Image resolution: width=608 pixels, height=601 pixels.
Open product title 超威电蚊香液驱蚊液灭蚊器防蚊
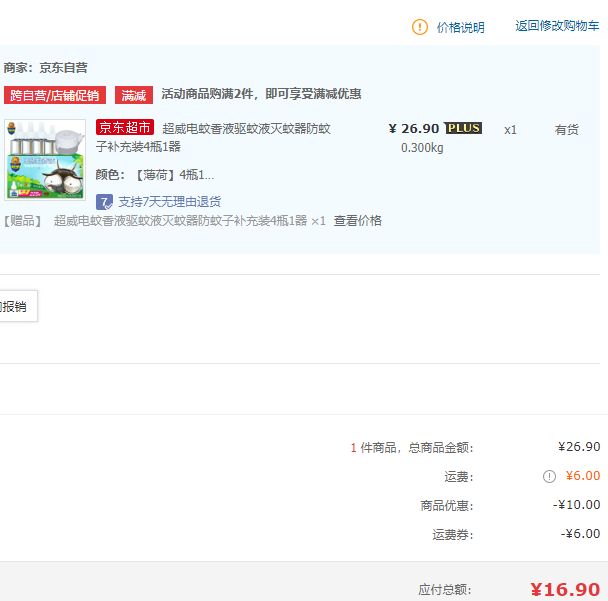[x=246, y=129]
